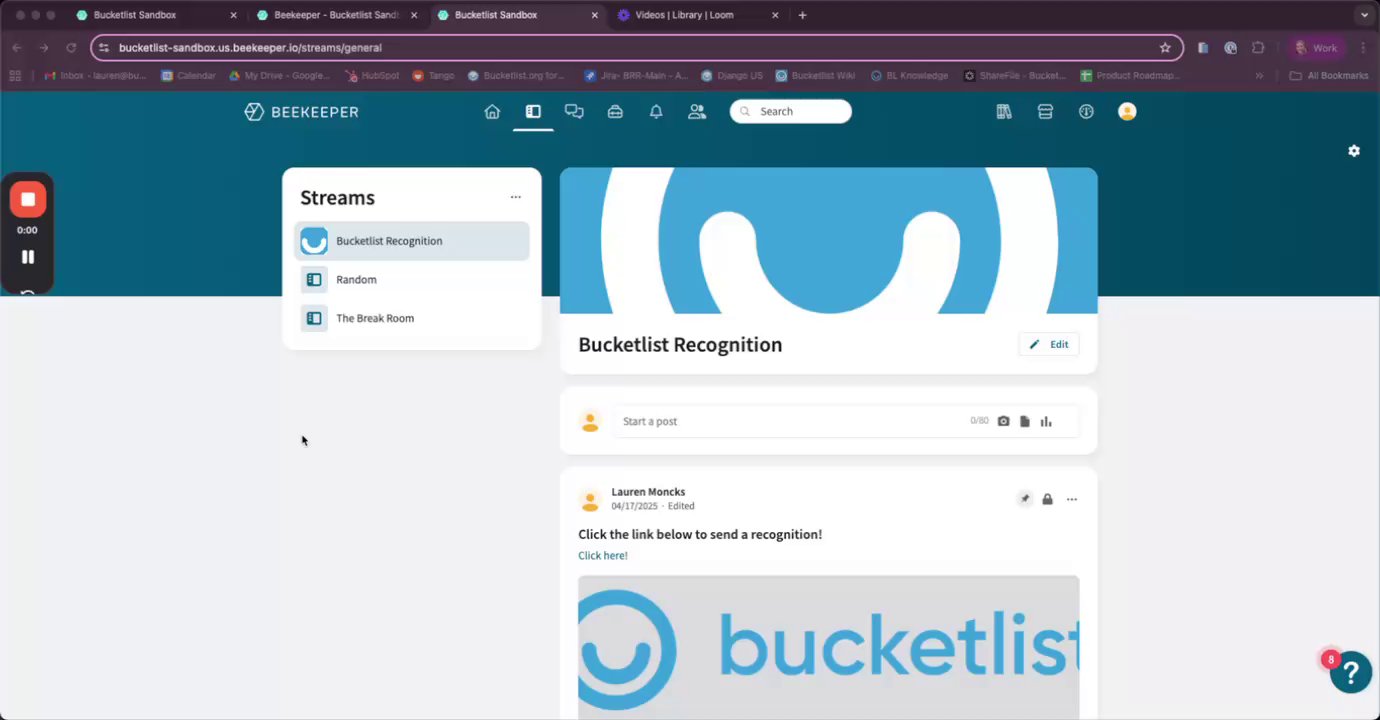Expand the tab search chevron
The height and width of the screenshot is (720, 1380).
pyautogui.click(x=1364, y=15)
